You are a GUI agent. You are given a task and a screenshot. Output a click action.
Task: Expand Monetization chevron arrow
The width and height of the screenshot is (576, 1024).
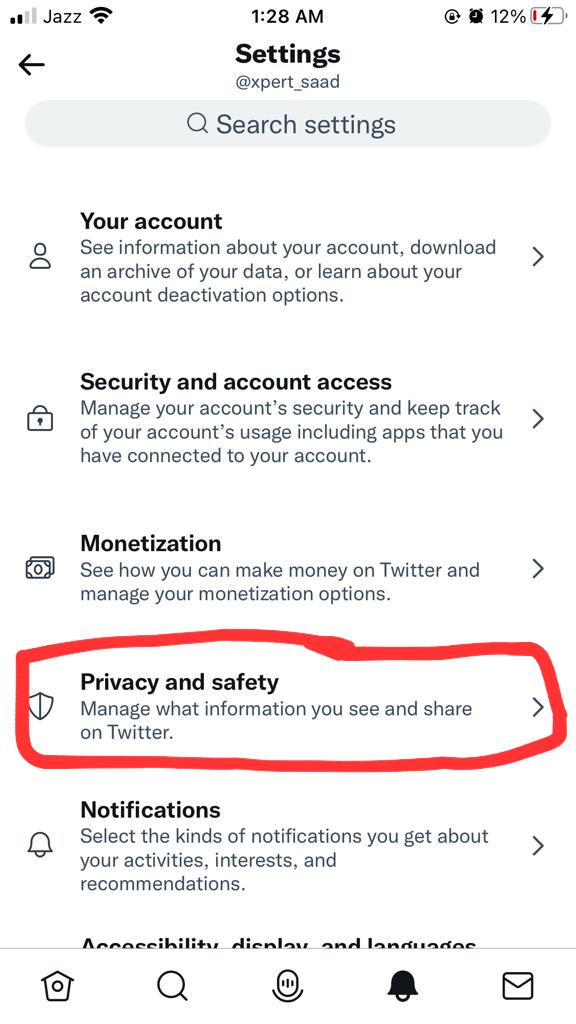tap(537, 569)
